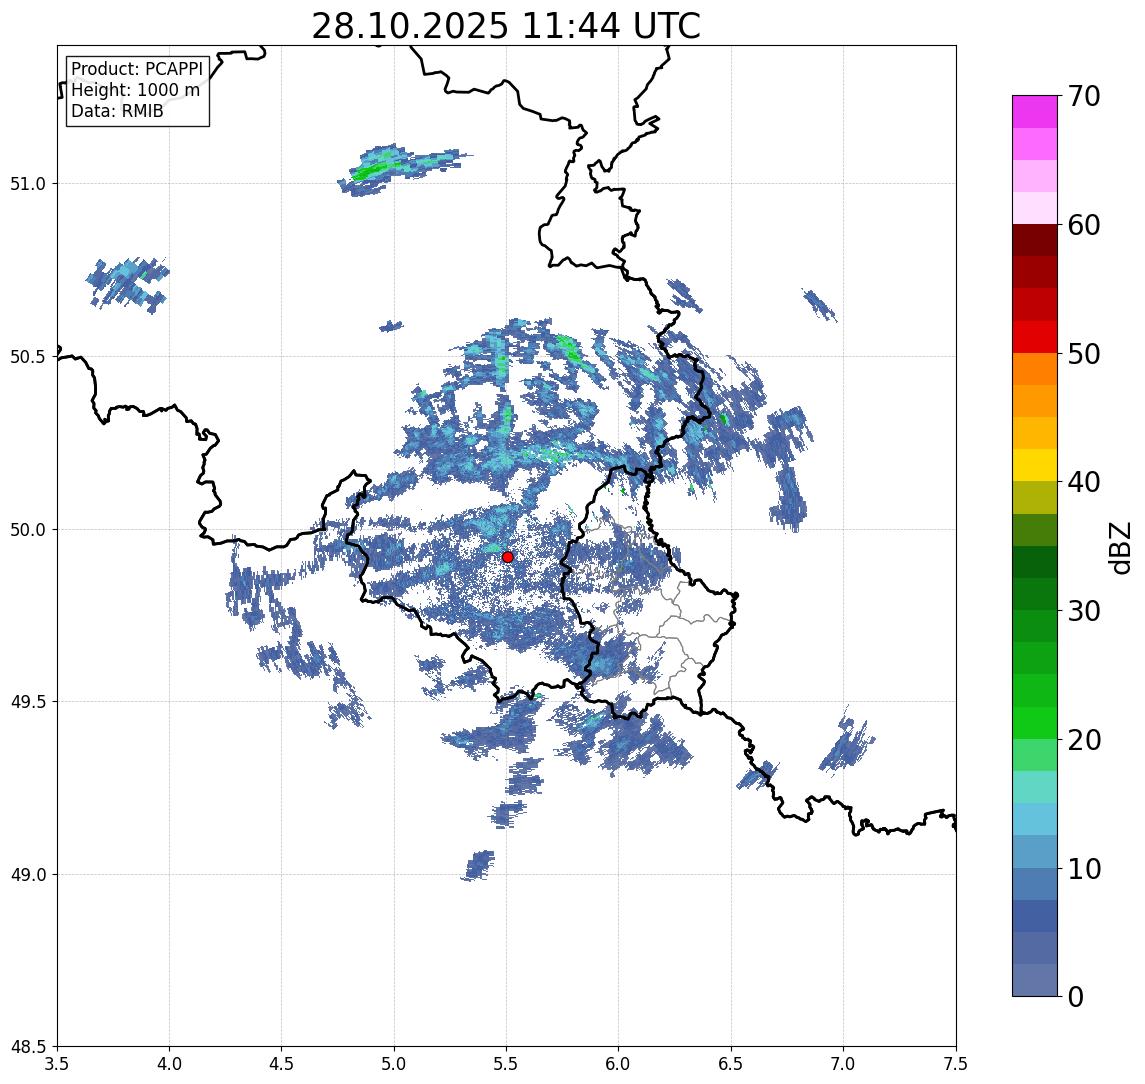Click the 20 colorbar tick label
Screen dimensions: 1145x1084
(x=1084, y=740)
